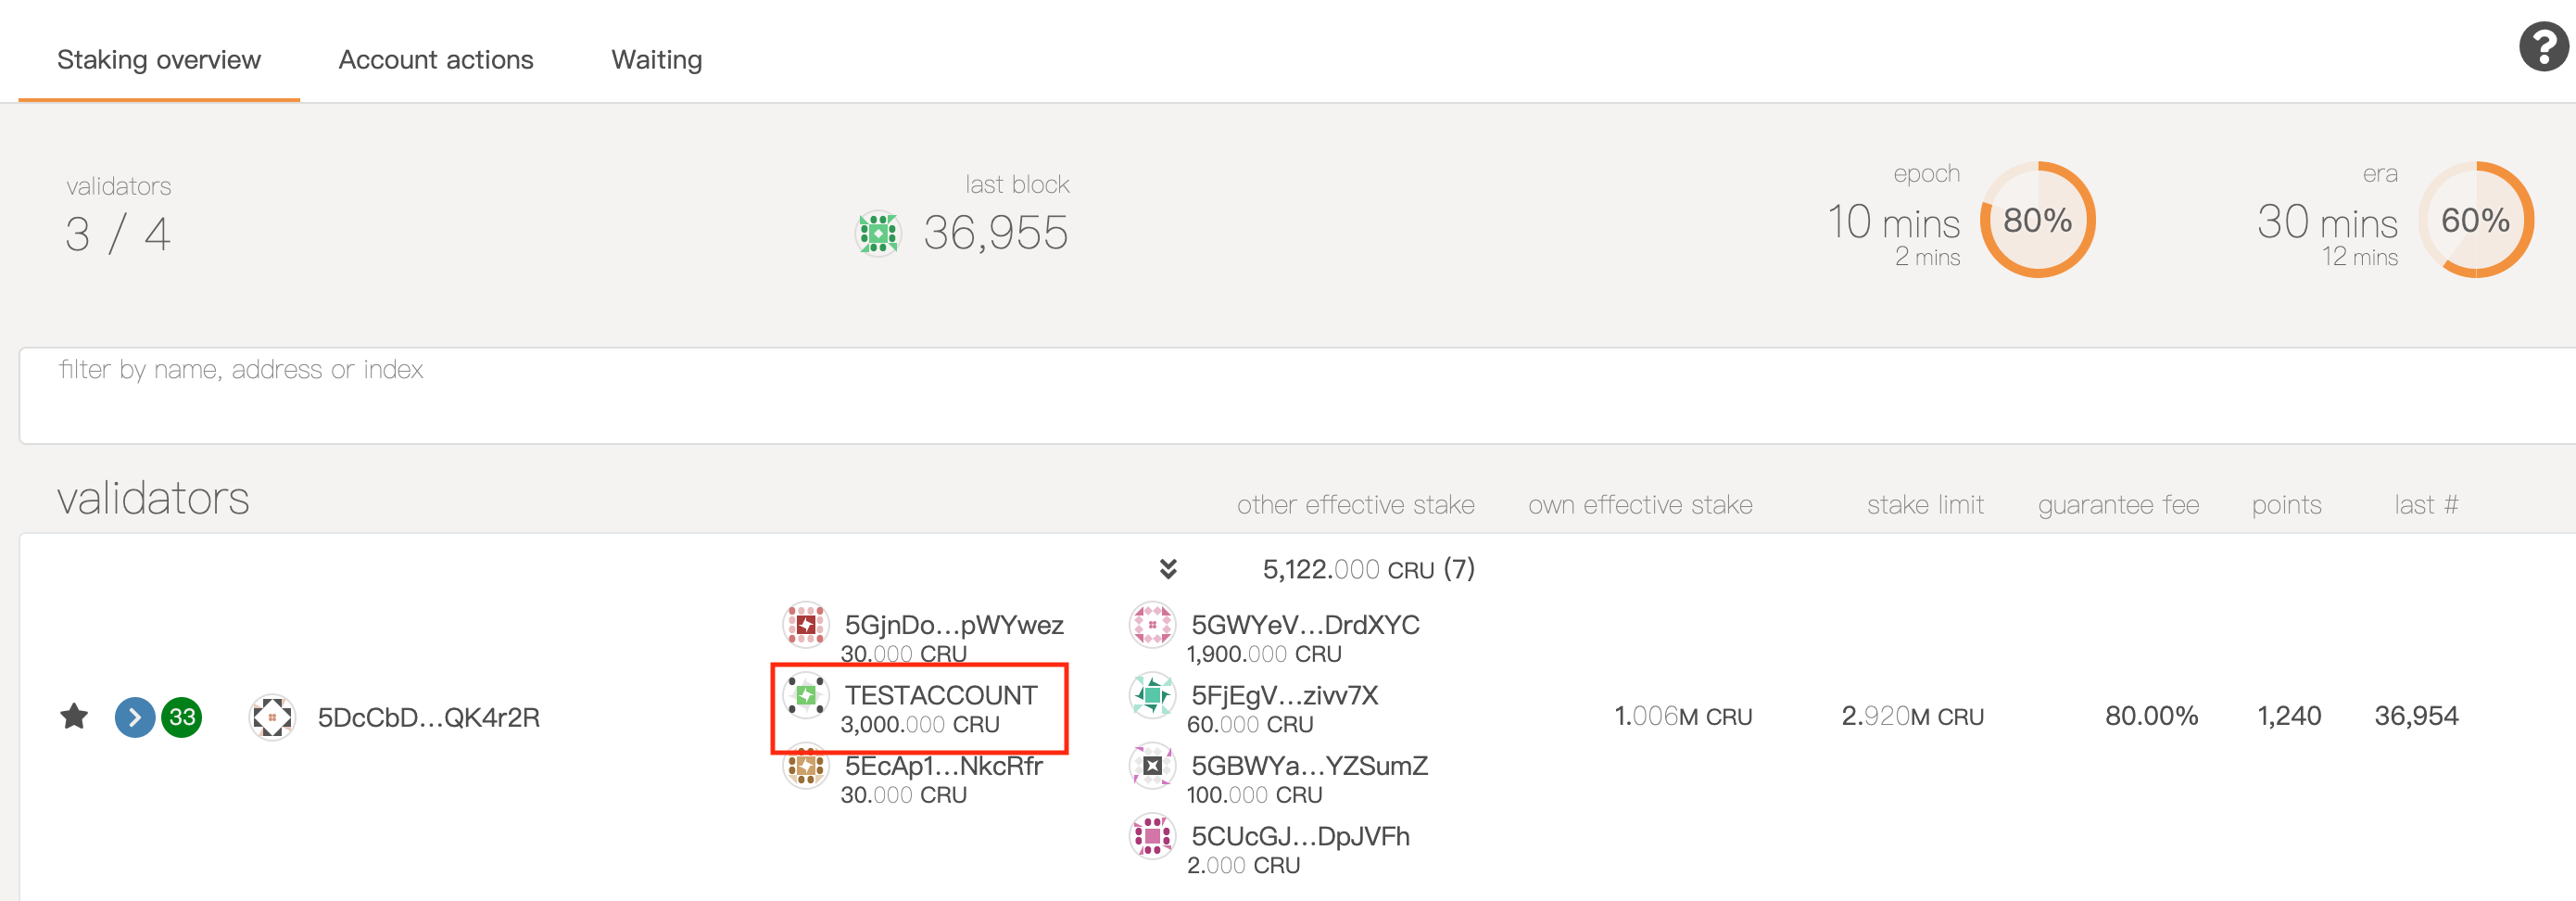Screen dimensions: 2576x901
Task: Click the epoch 80% progress circle
Action: 2037,220
